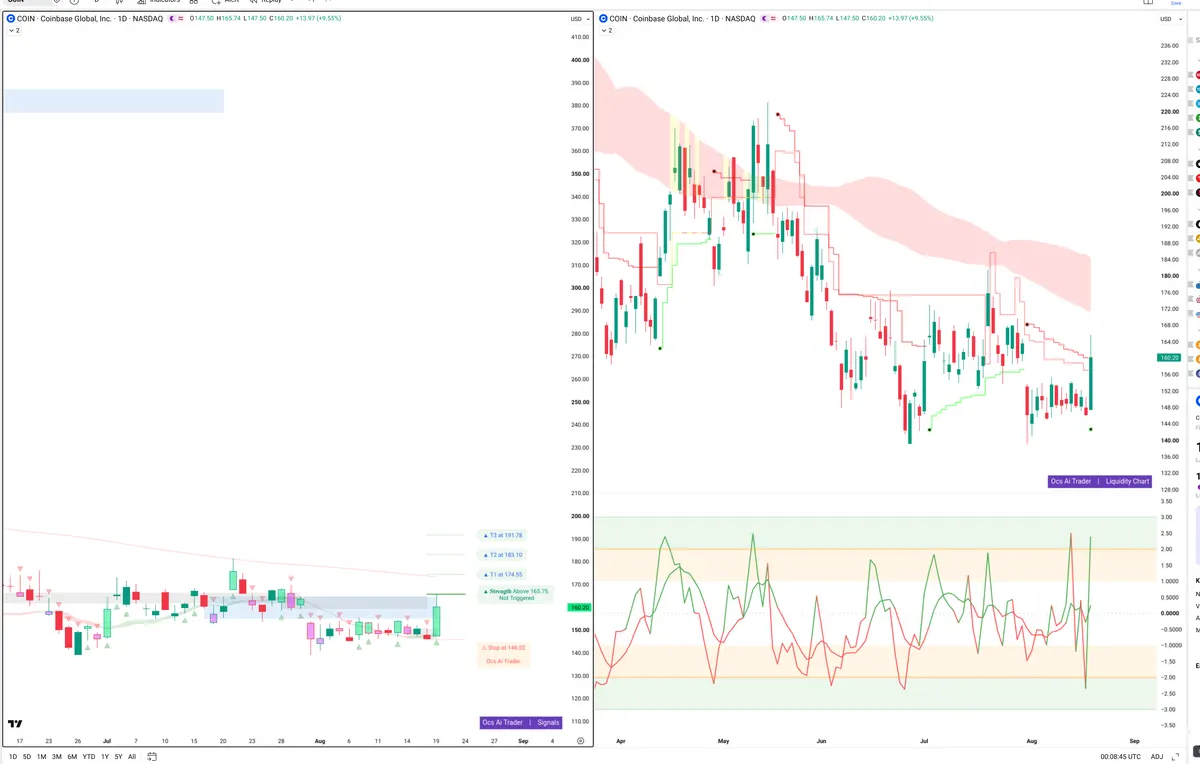
Task: Click 'Ocs Ai Trader | Liquidity Chart' label
Action: [x=1100, y=481]
